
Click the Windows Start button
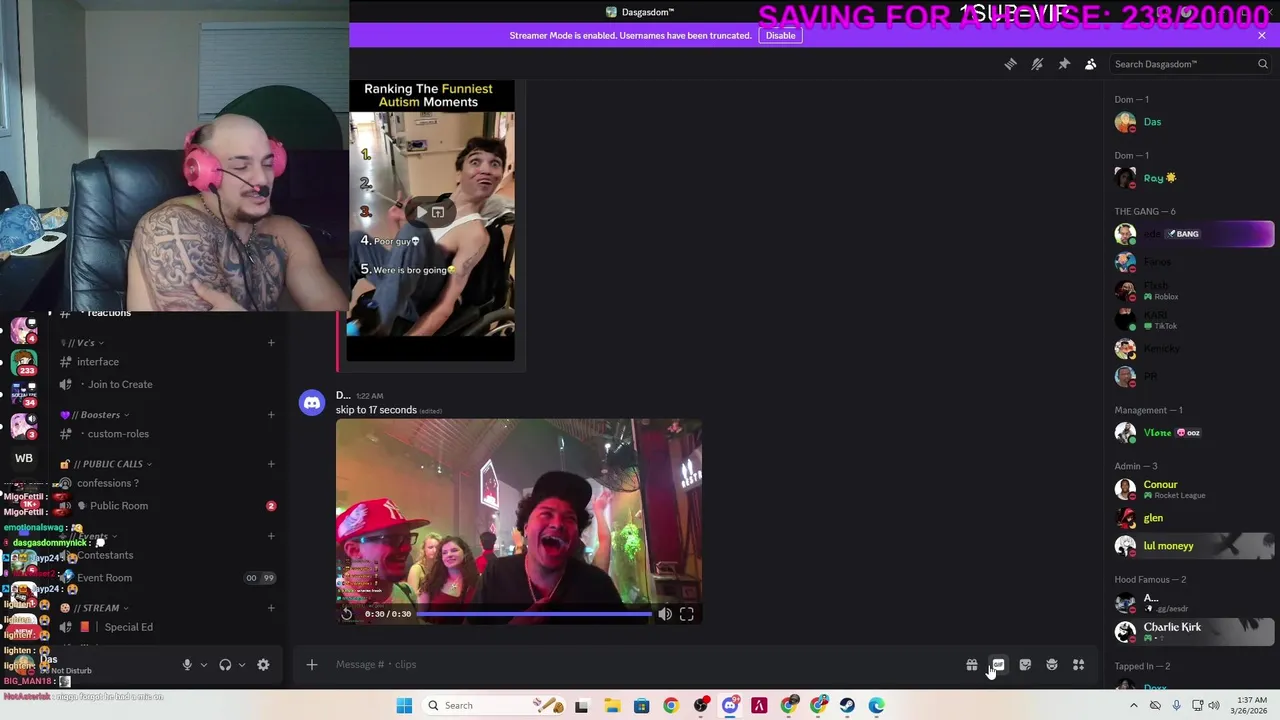click(x=404, y=706)
